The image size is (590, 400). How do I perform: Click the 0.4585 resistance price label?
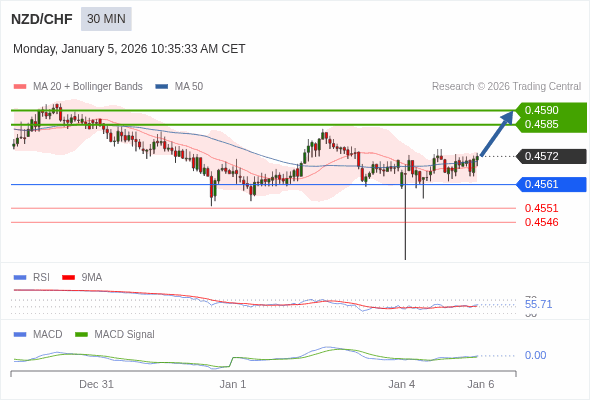tap(541, 124)
